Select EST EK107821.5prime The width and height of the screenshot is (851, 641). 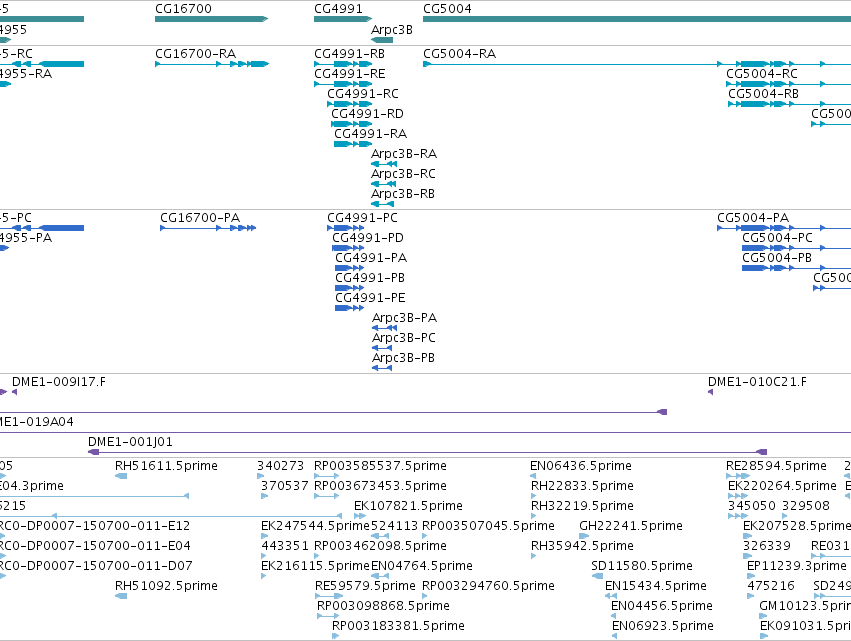(360, 516)
